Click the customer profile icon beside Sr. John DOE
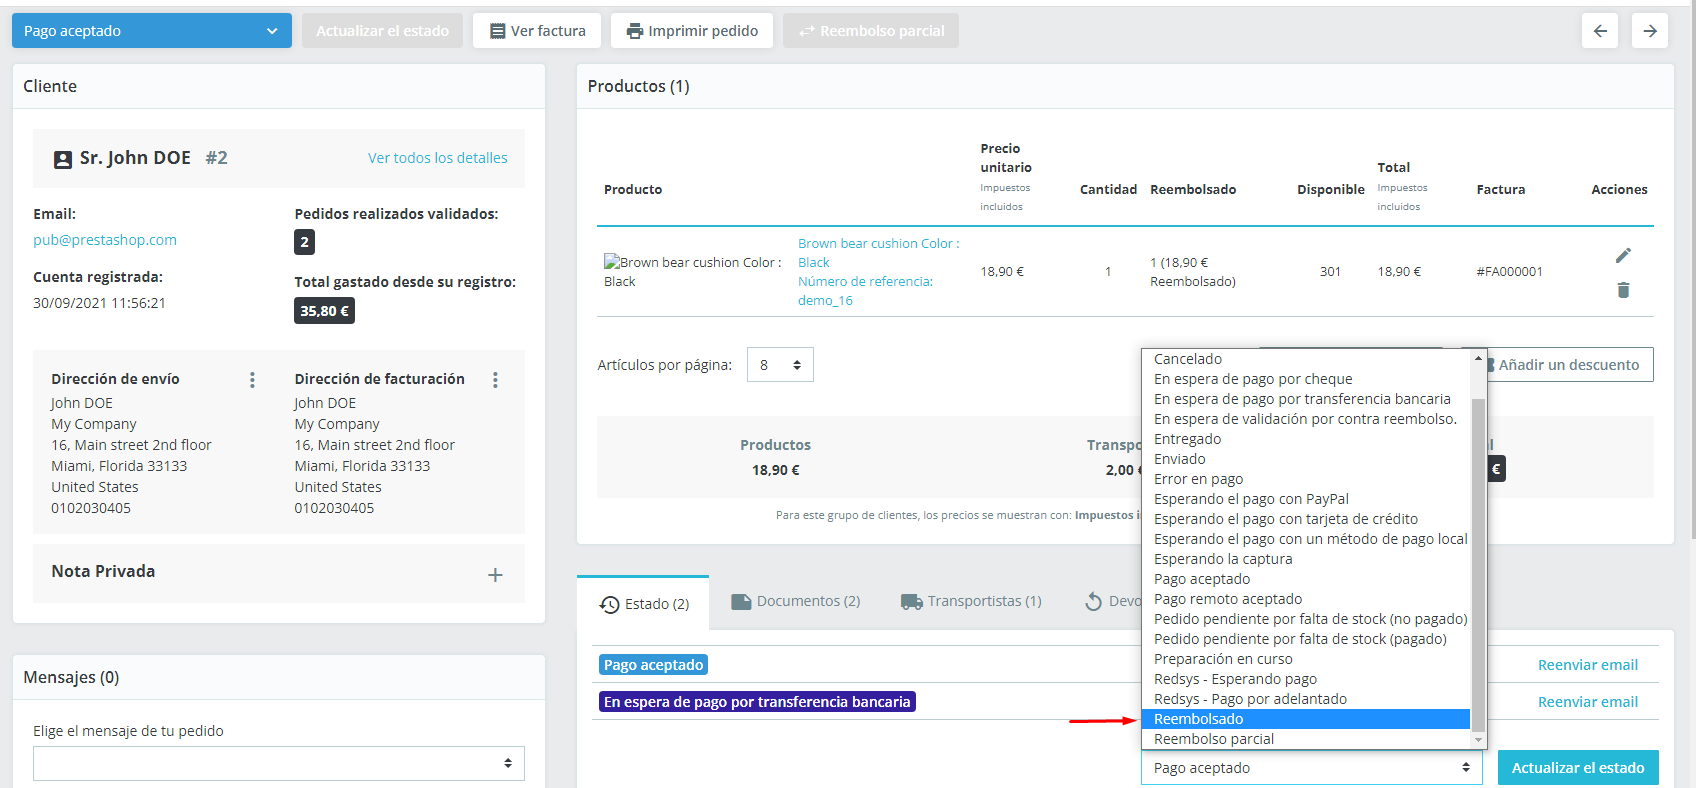Screen dimensions: 1696x788 [x=62, y=159]
